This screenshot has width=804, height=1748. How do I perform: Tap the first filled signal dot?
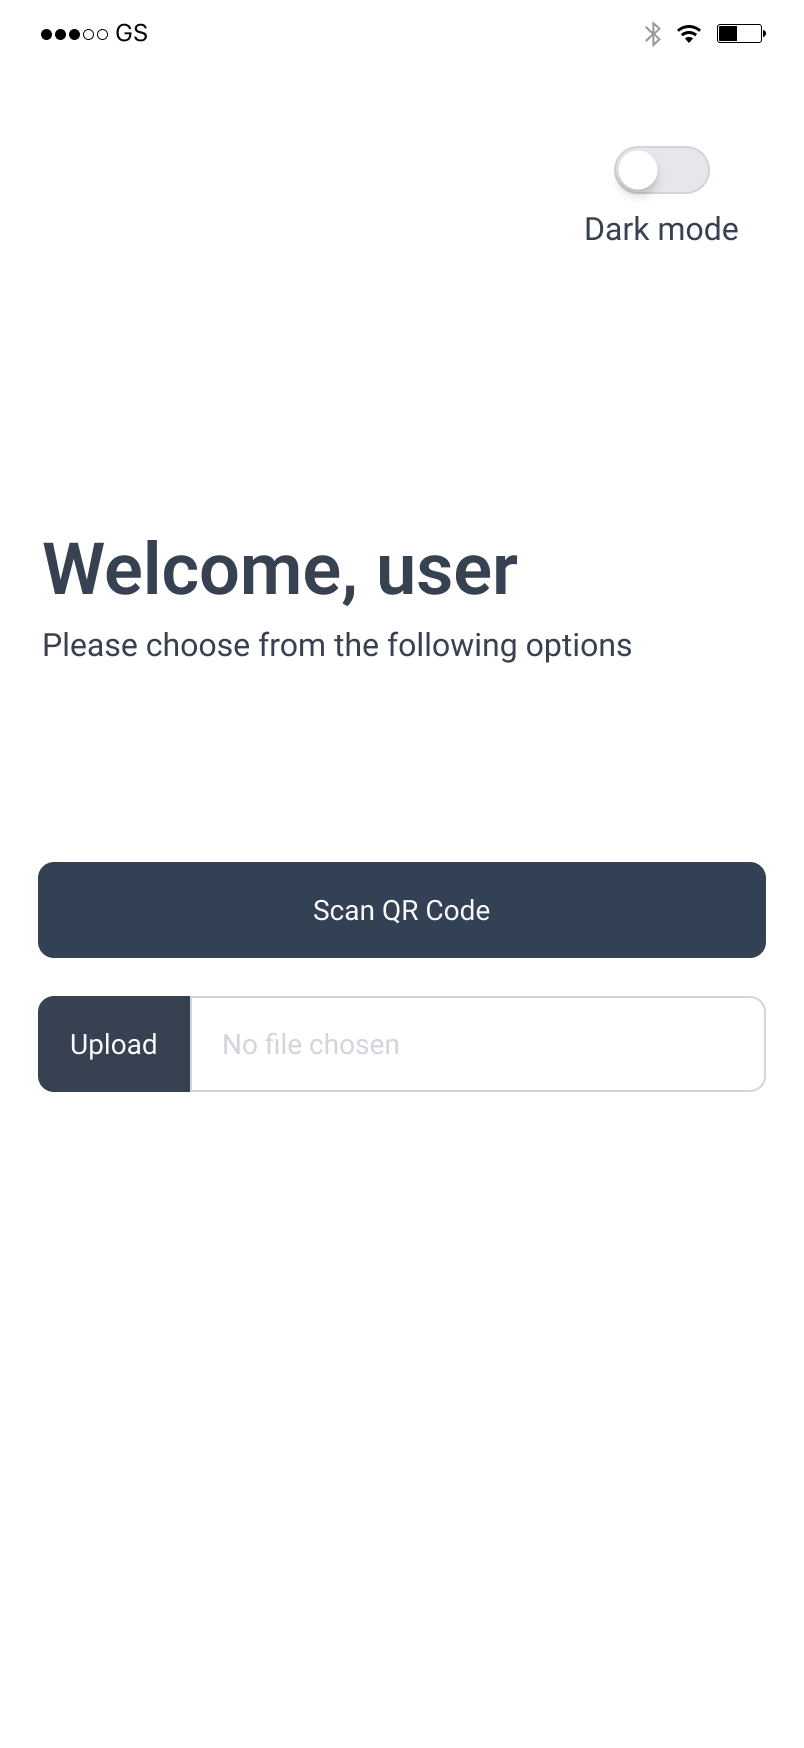(47, 35)
